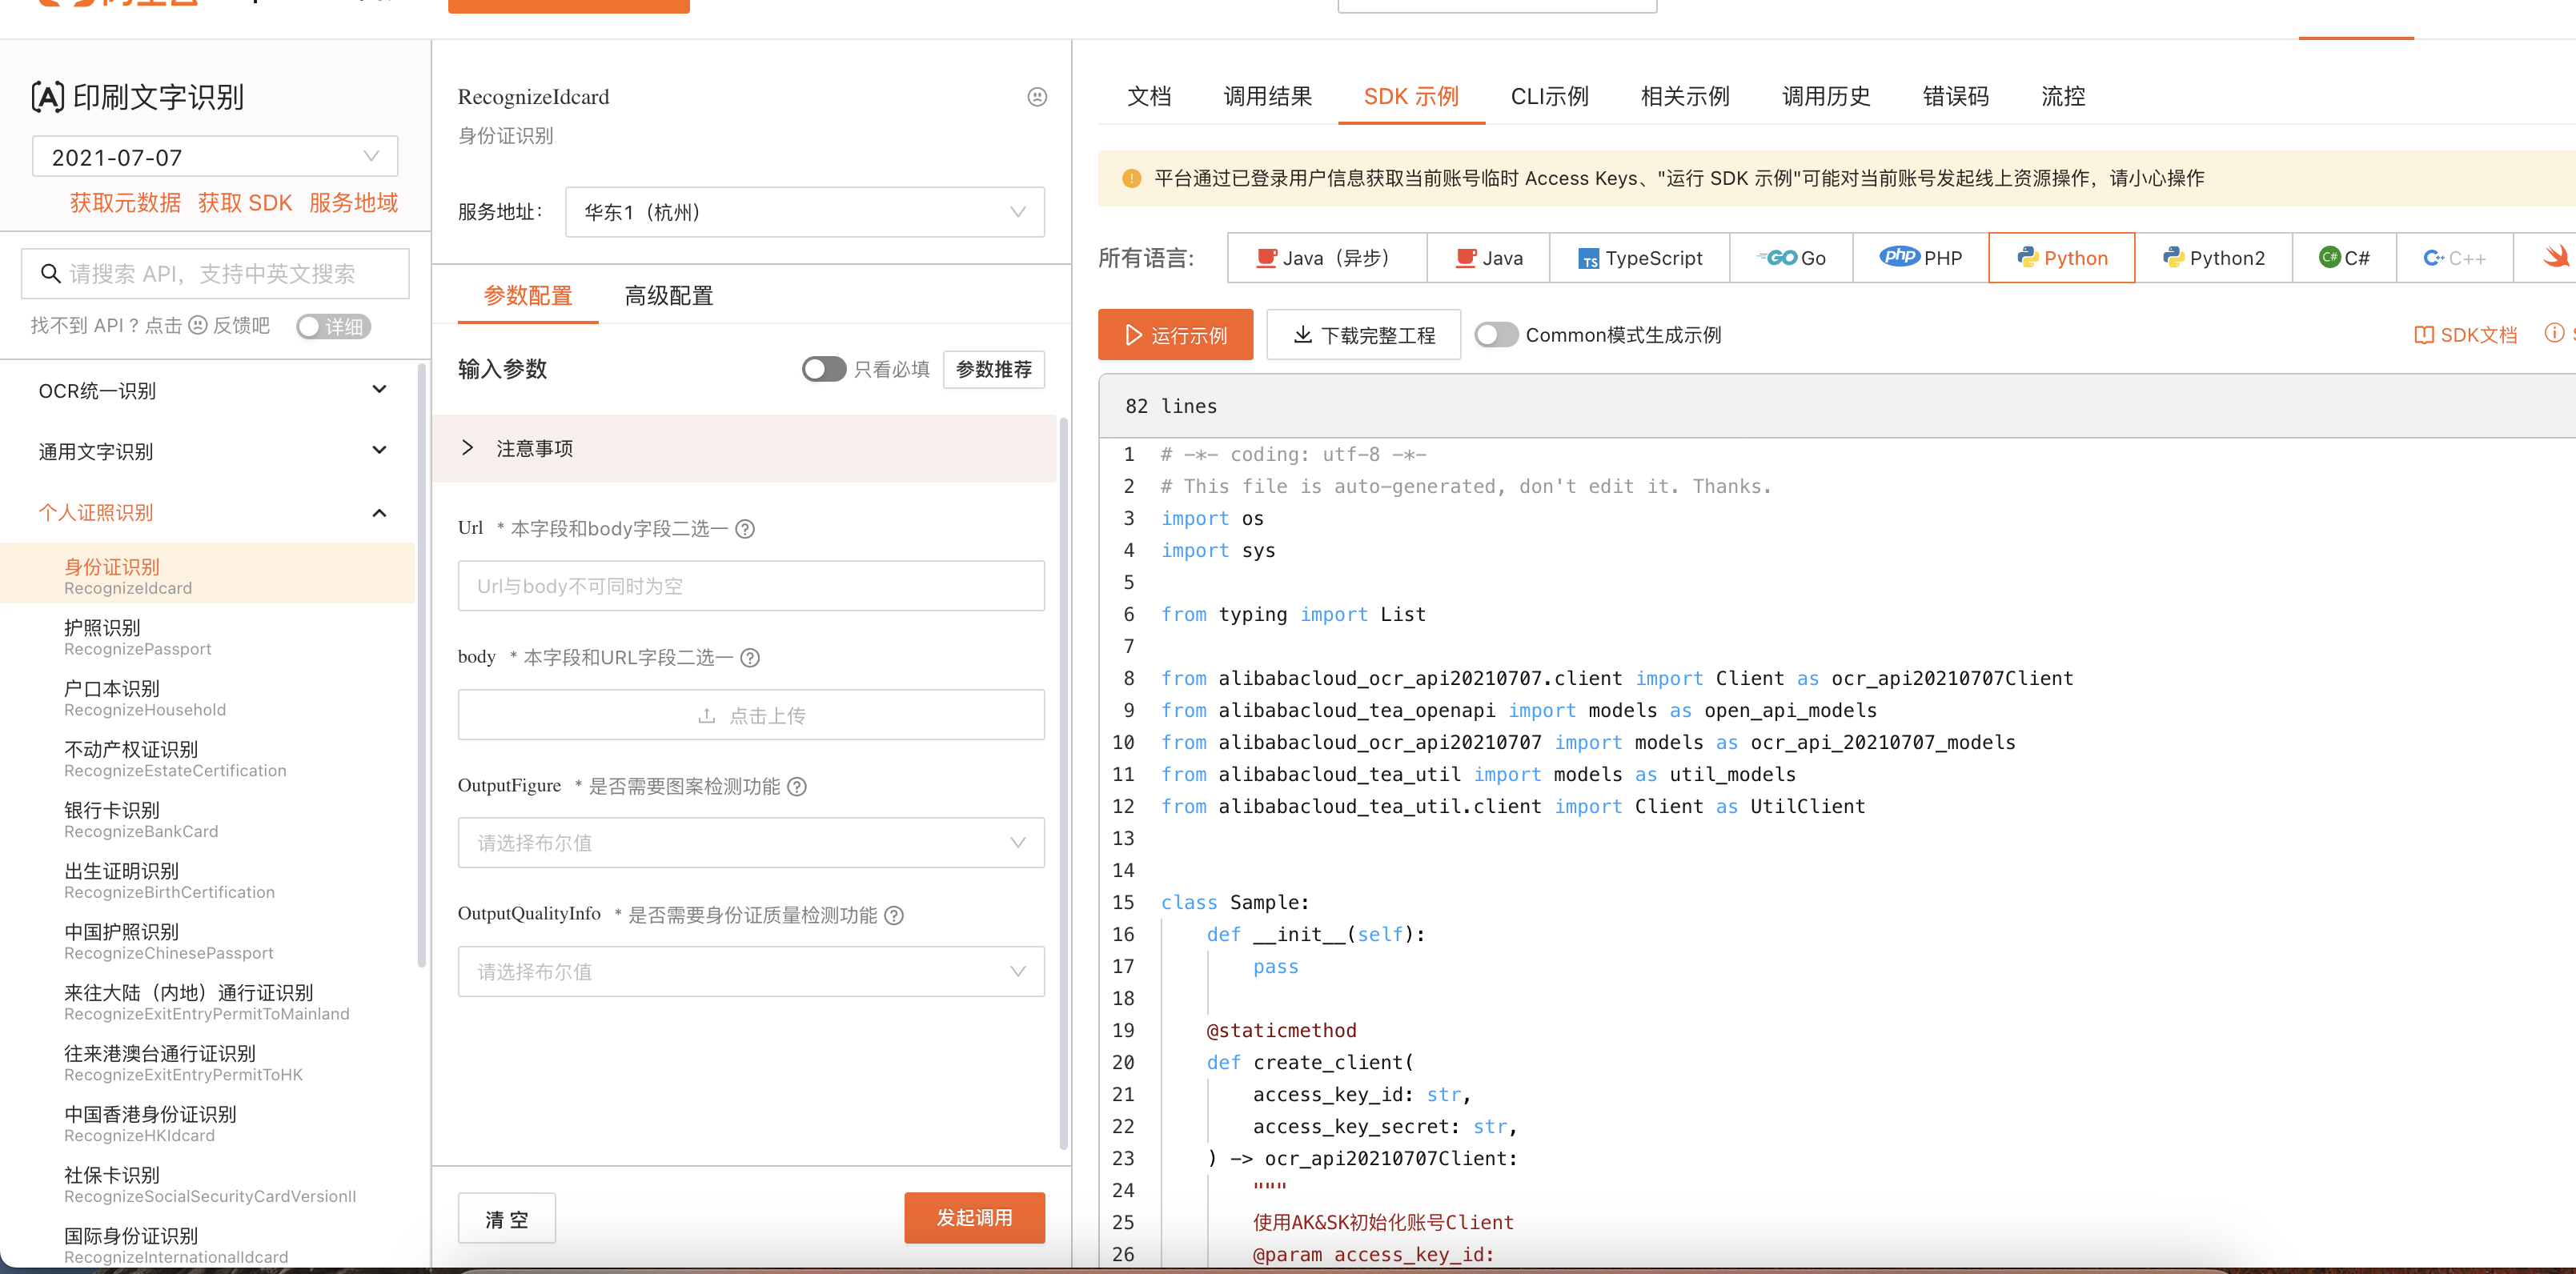Click the 下载完整工程 button
Image resolution: width=2576 pixels, height=1274 pixels.
coord(1363,335)
